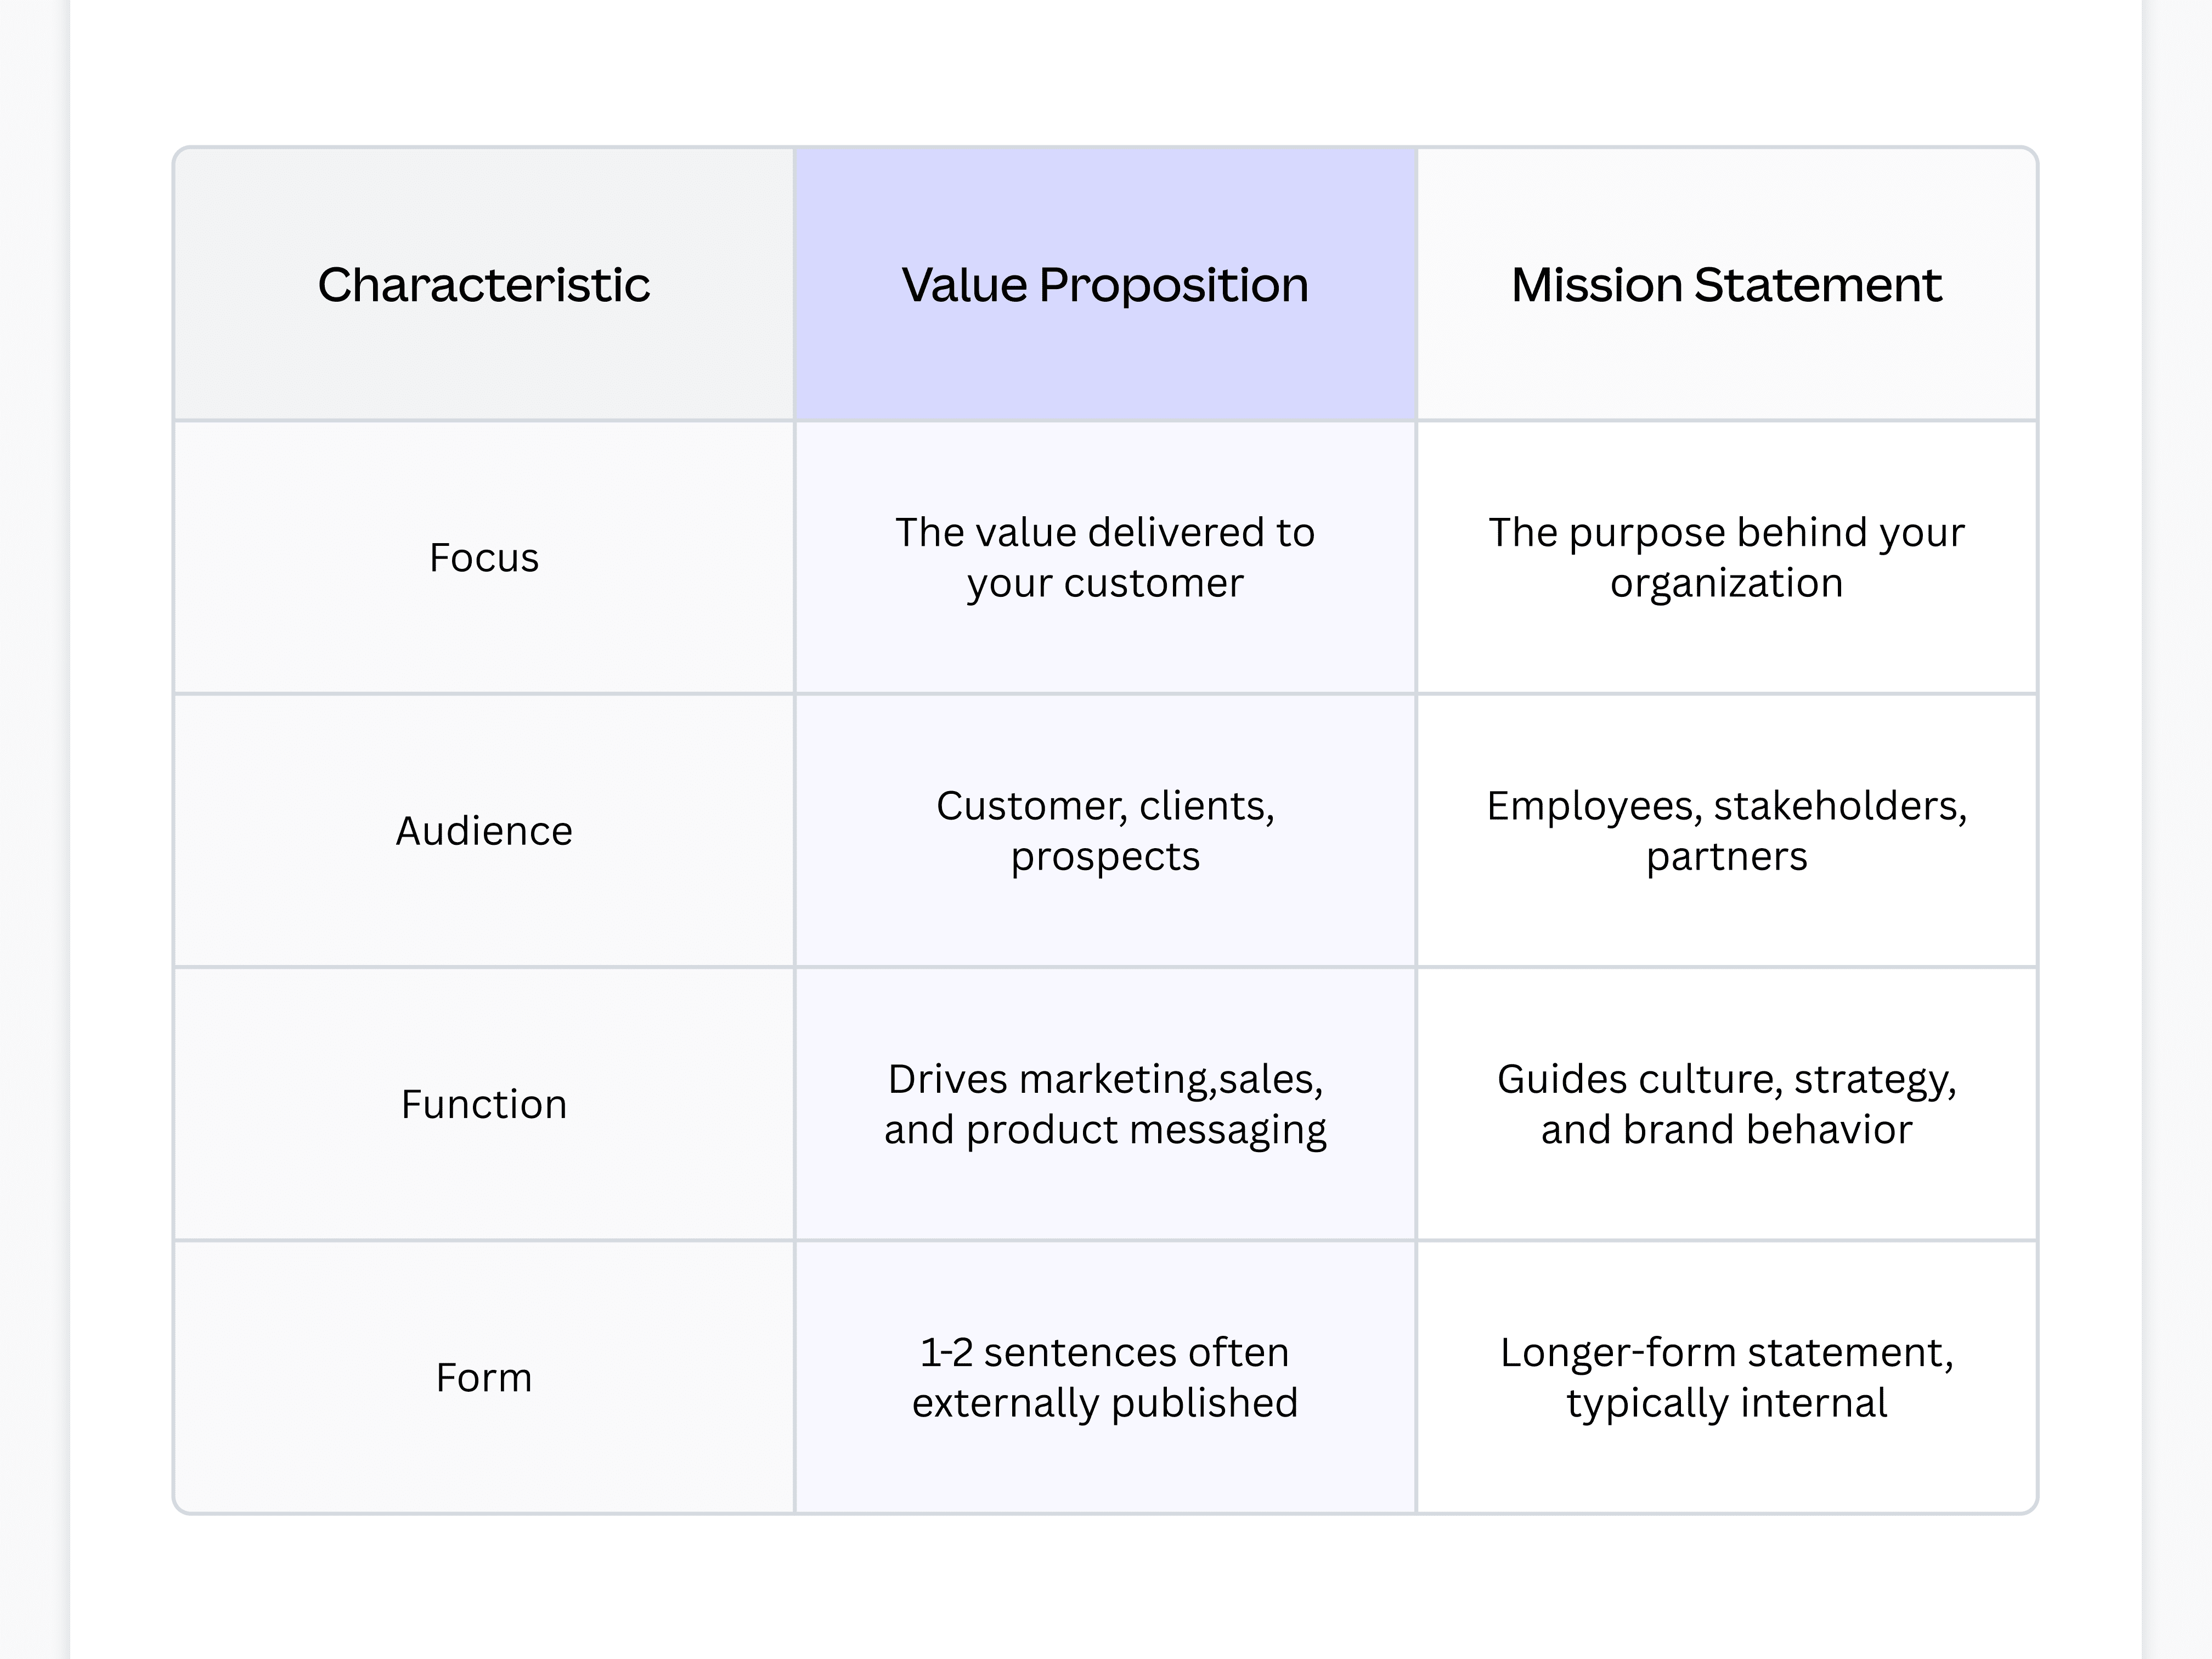
Task: Click "Longer-form statement, typically internal" cell
Action: coord(1726,1377)
